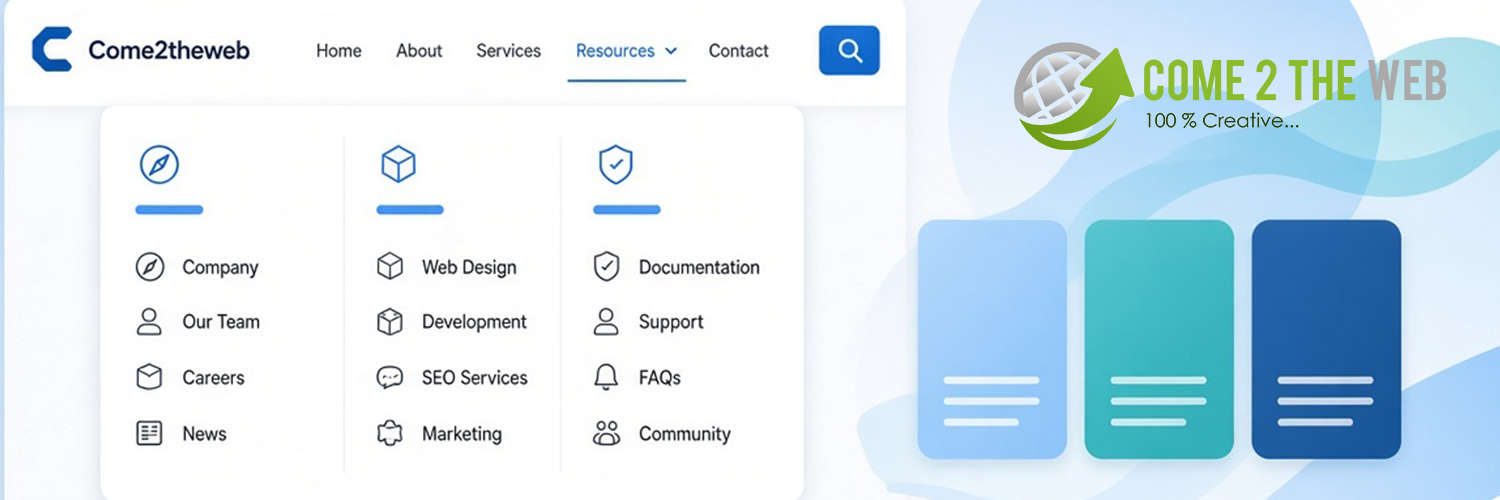This screenshot has width=1500, height=500.
Task: Click the cube icon beside Development
Action: coord(389,322)
